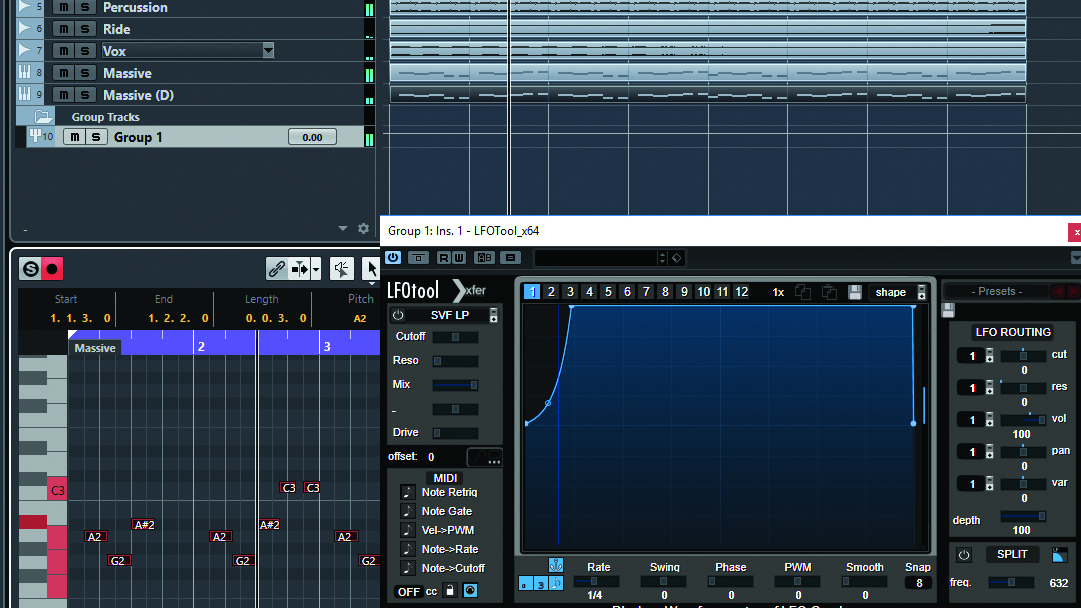Click the Solo Editor S button in key editor
This screenshot has width=1081, height=608.
[x=30, y=269]
